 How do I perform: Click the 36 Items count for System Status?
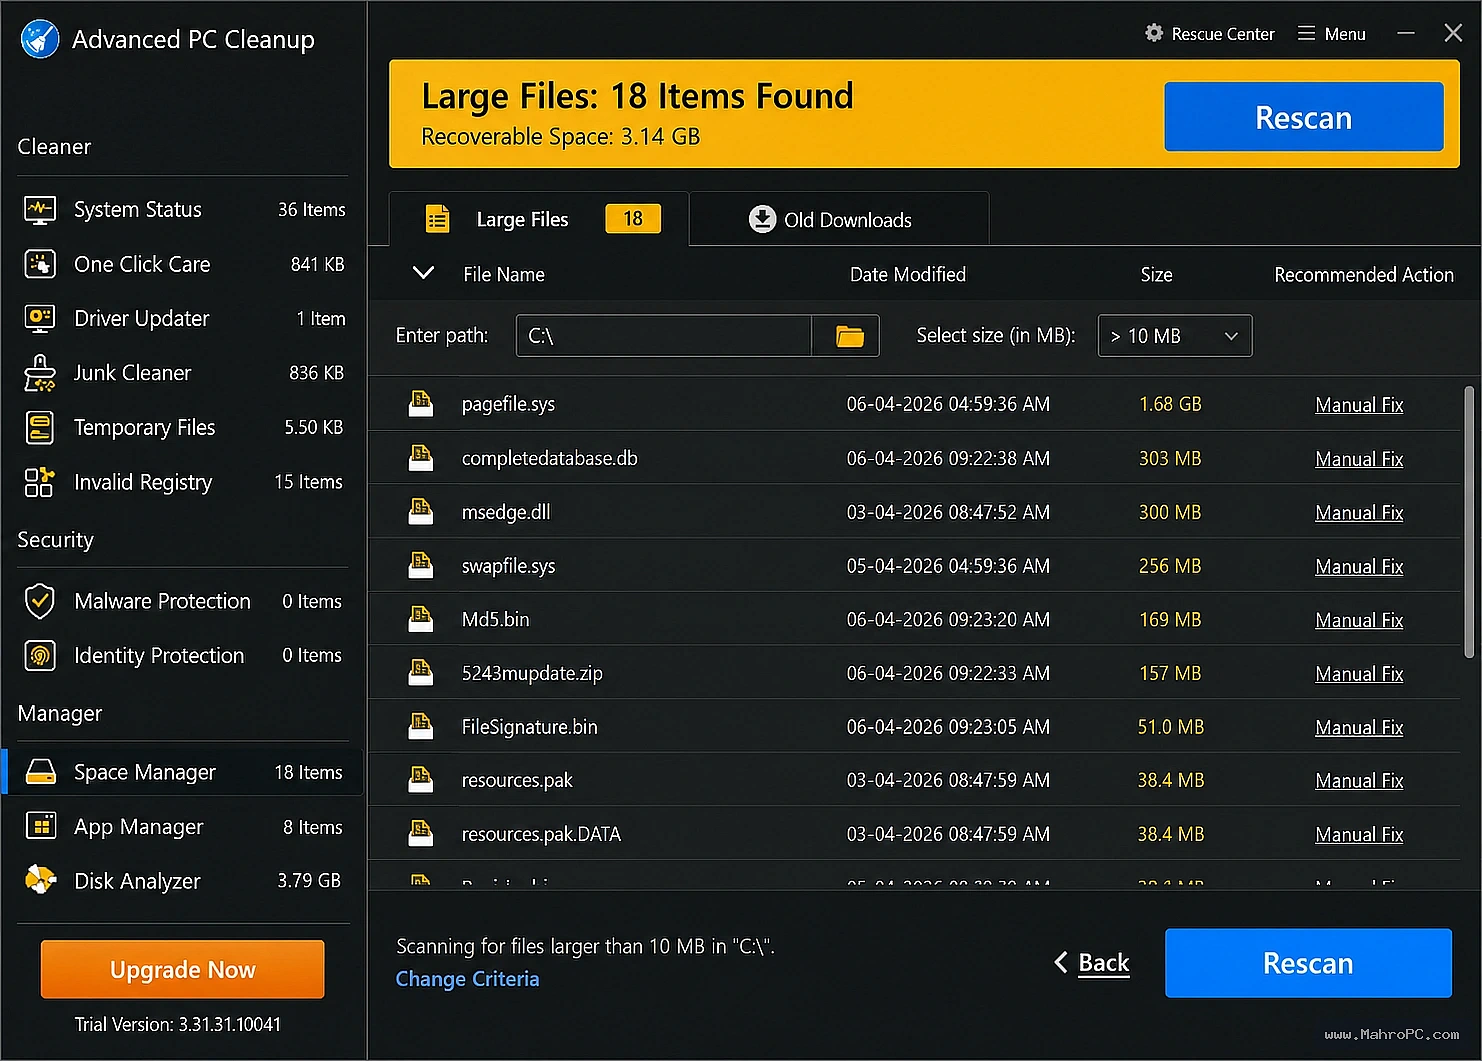[311, 210]
